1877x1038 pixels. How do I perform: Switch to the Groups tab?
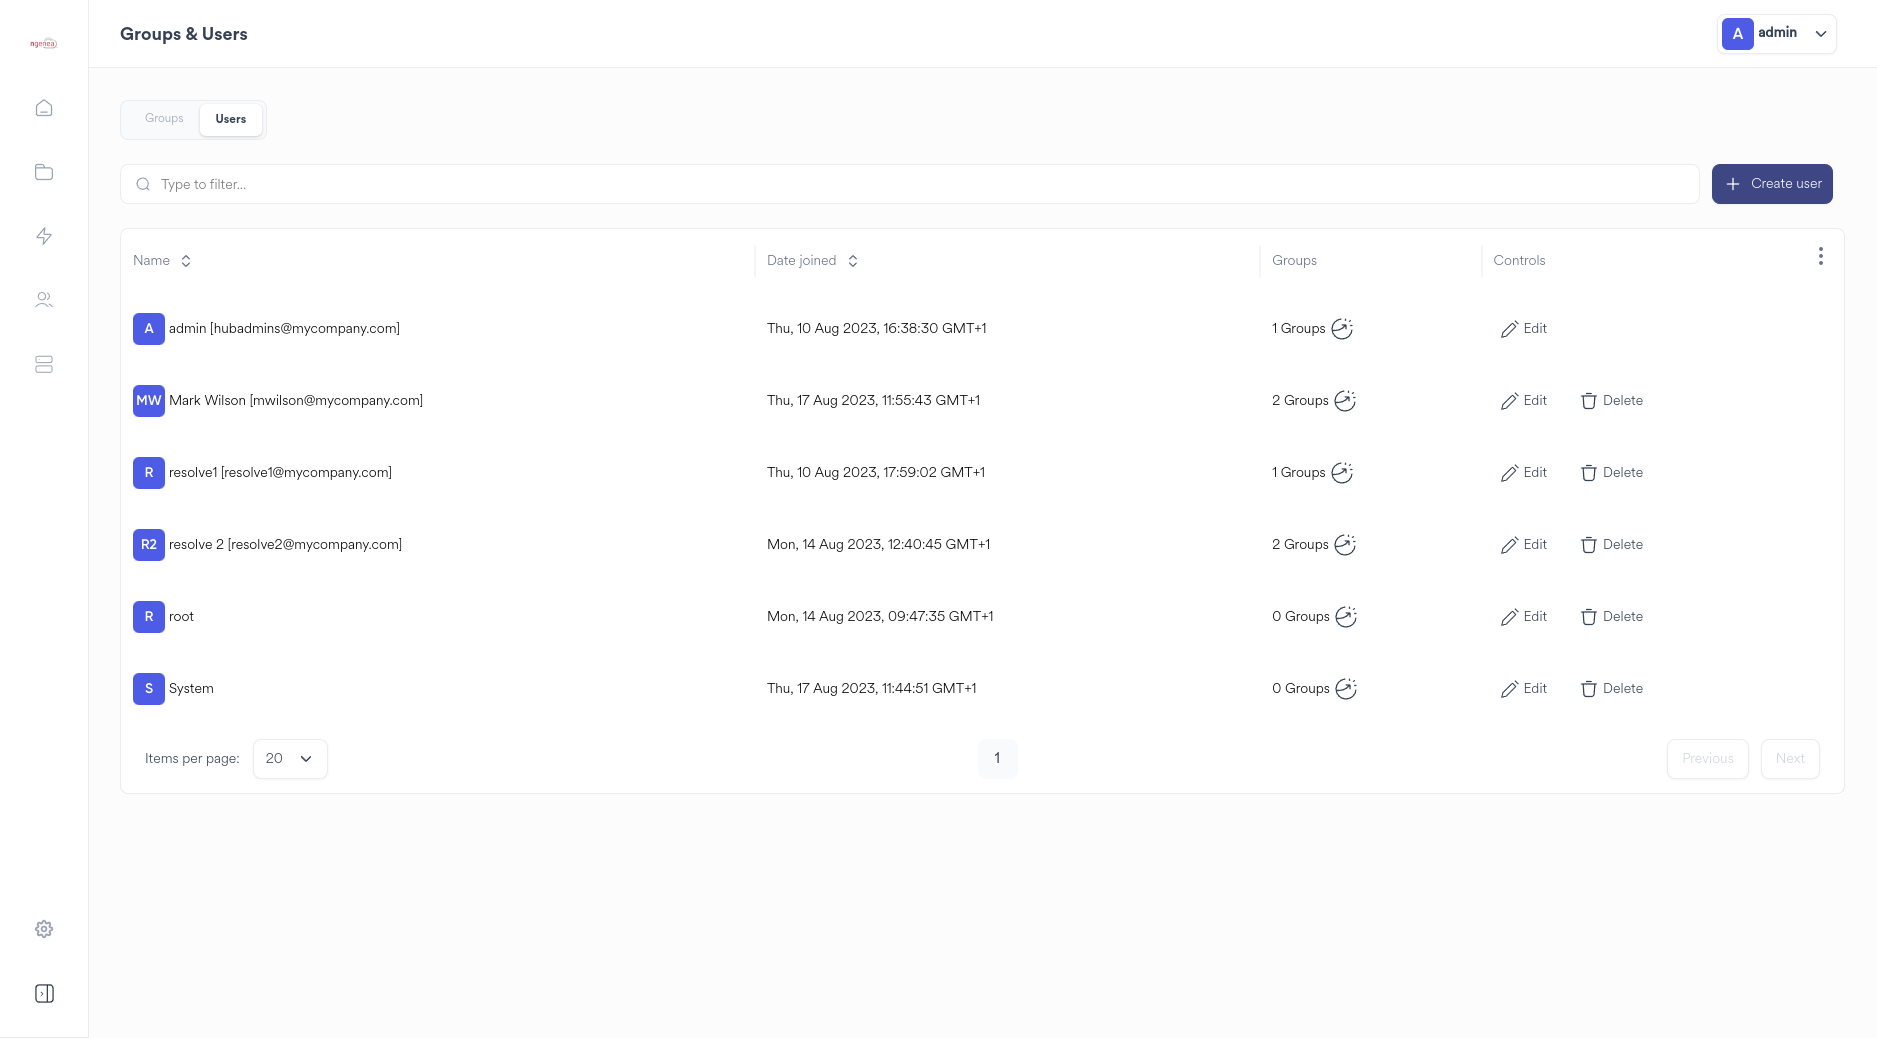(x=163, y=118)
